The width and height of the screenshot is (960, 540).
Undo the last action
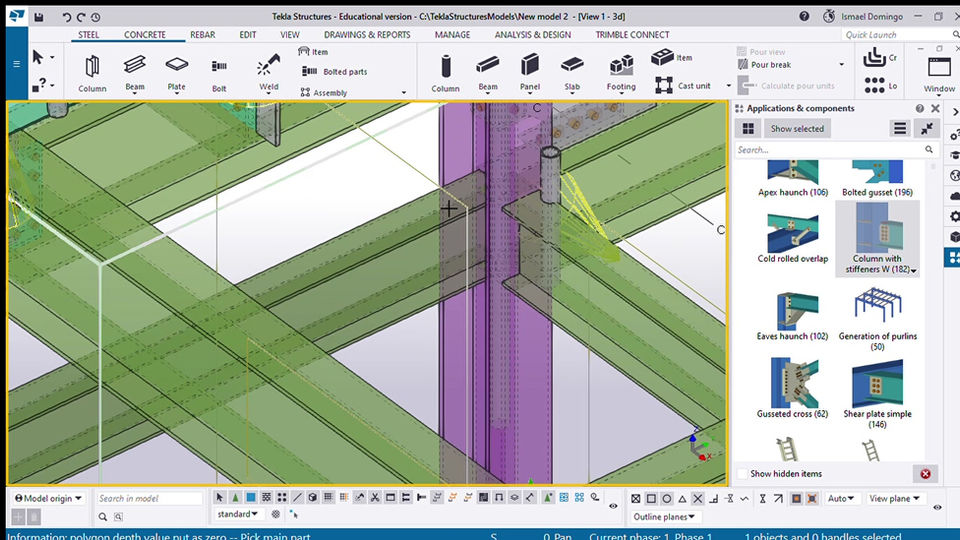coord(66,17)
